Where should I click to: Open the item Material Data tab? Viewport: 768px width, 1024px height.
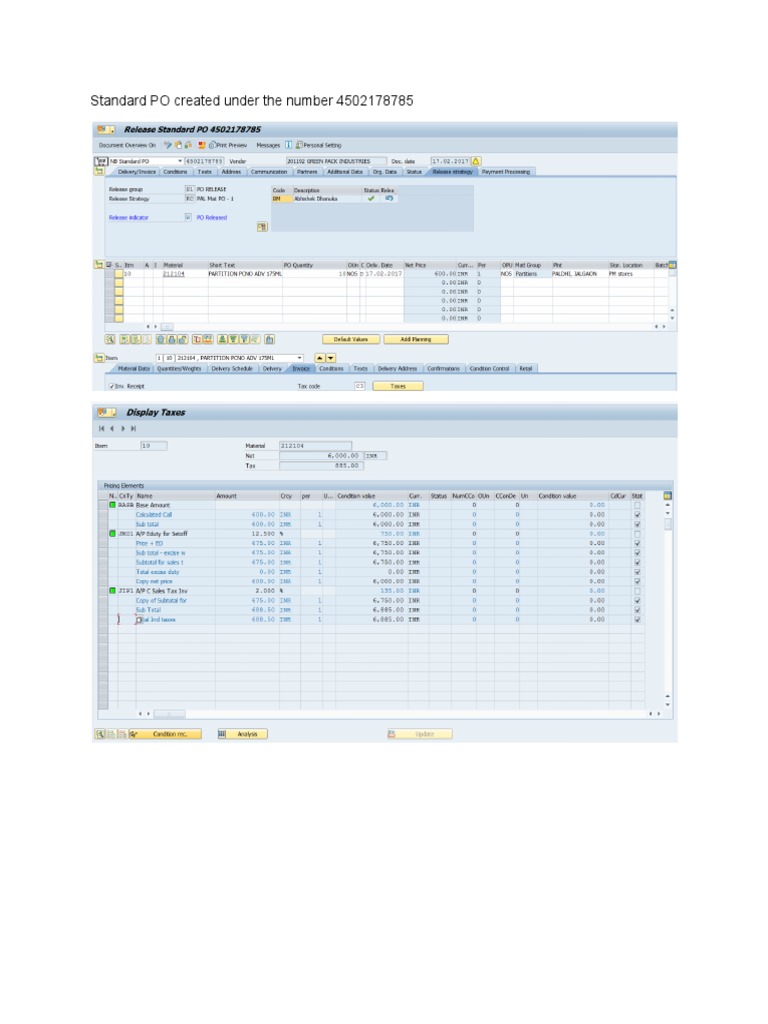133,368
